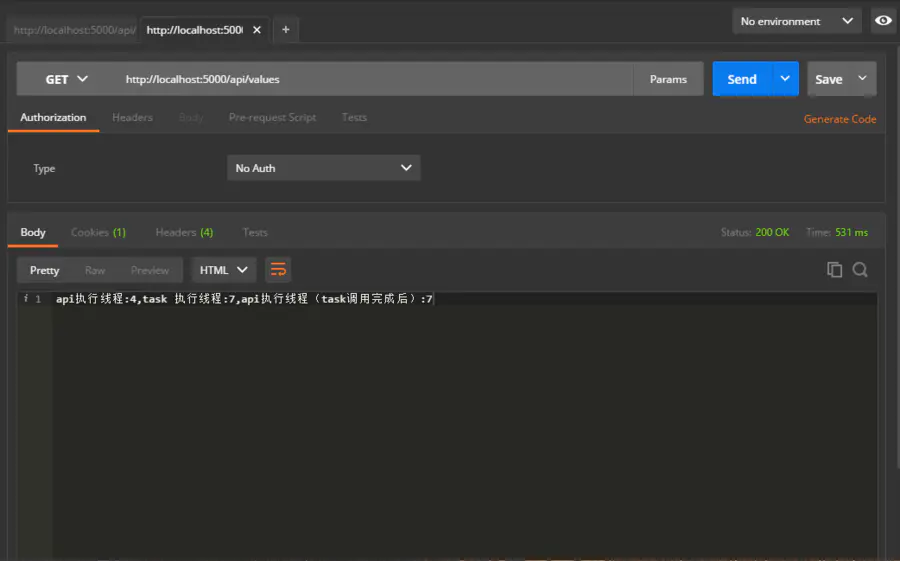Screen dimensions: 900x561
Task: Click the response text on line 1
Action: click(244, 299)
